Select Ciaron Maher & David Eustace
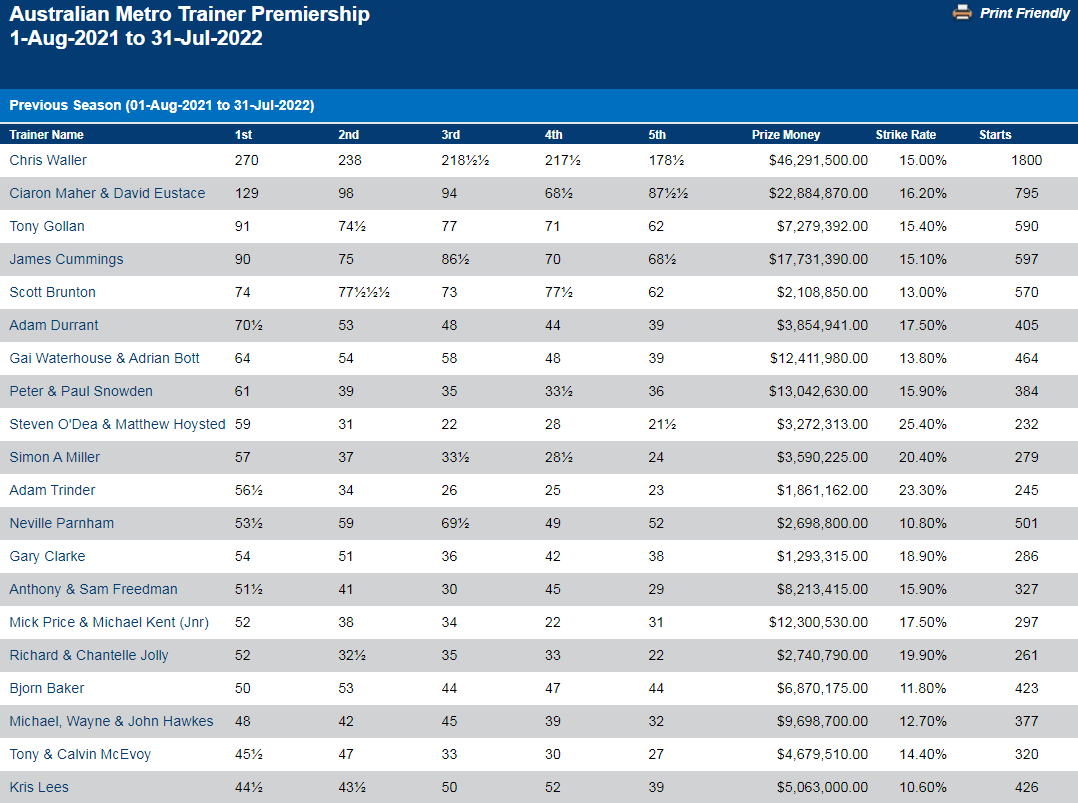Viewport: 1078px width, 803px height. click(107, 193)
